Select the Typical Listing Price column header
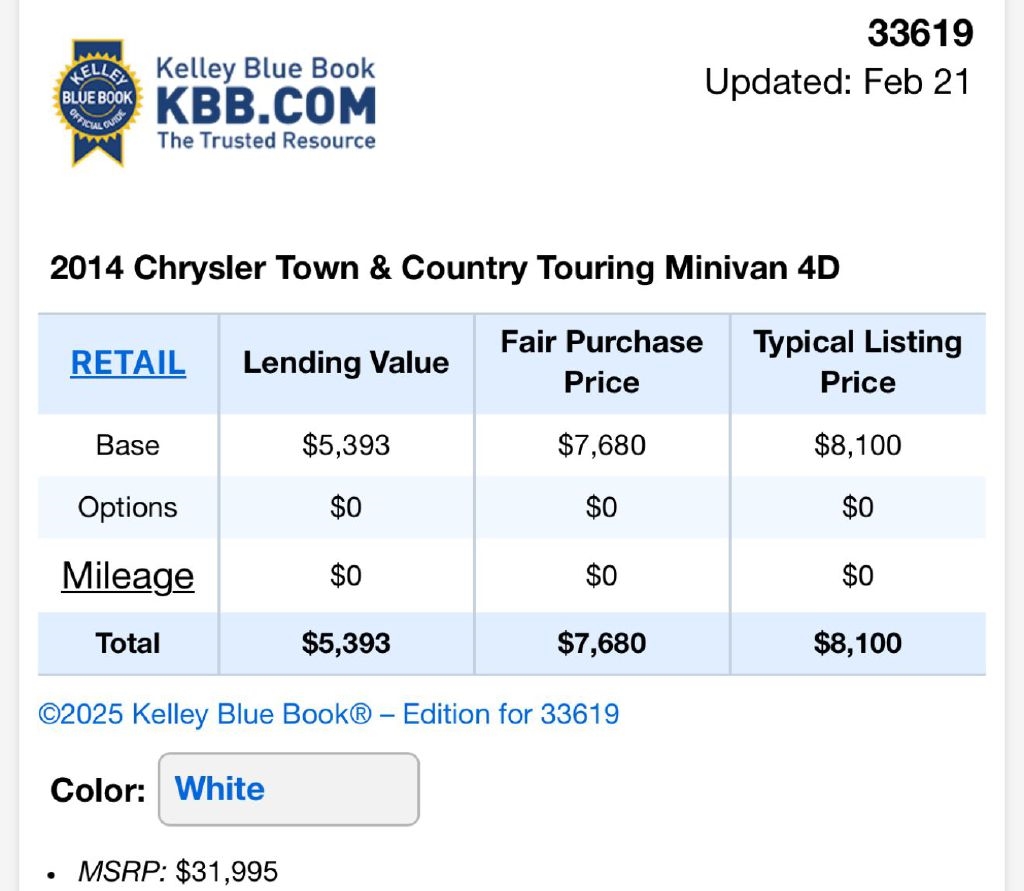The height and width of the screenshot is (891, 1024). click(x=858, y=362)
